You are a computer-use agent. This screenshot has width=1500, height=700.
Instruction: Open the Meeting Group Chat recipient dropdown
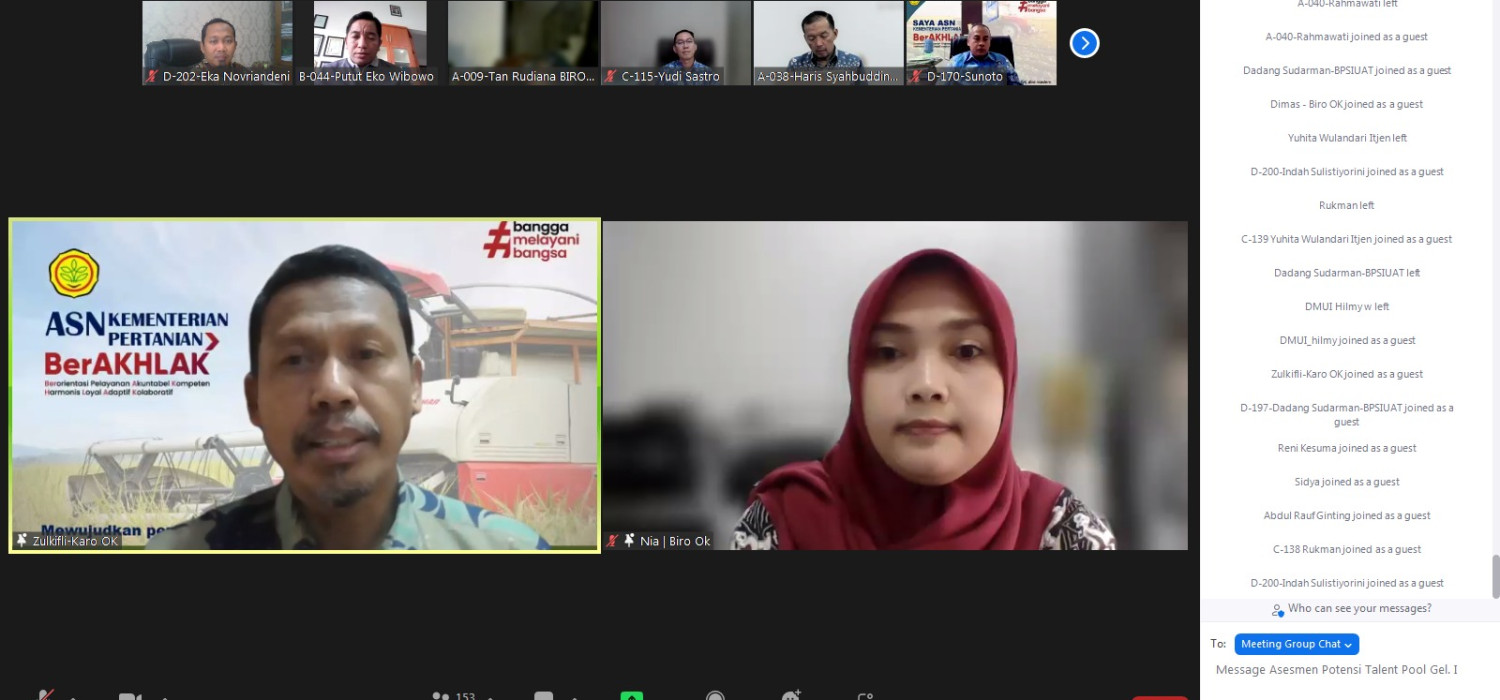click(x=1296, y=644)
